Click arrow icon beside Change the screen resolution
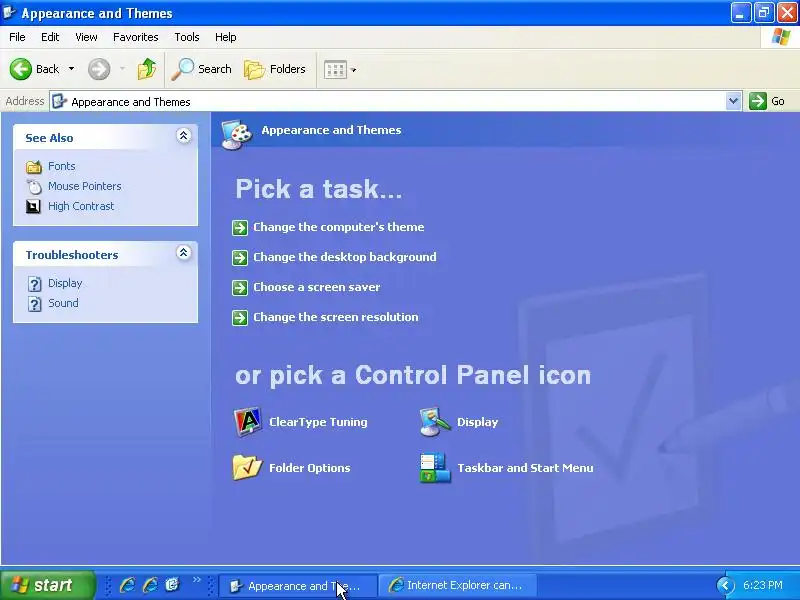Screen dimensions: 800x600 click(240, 318)
